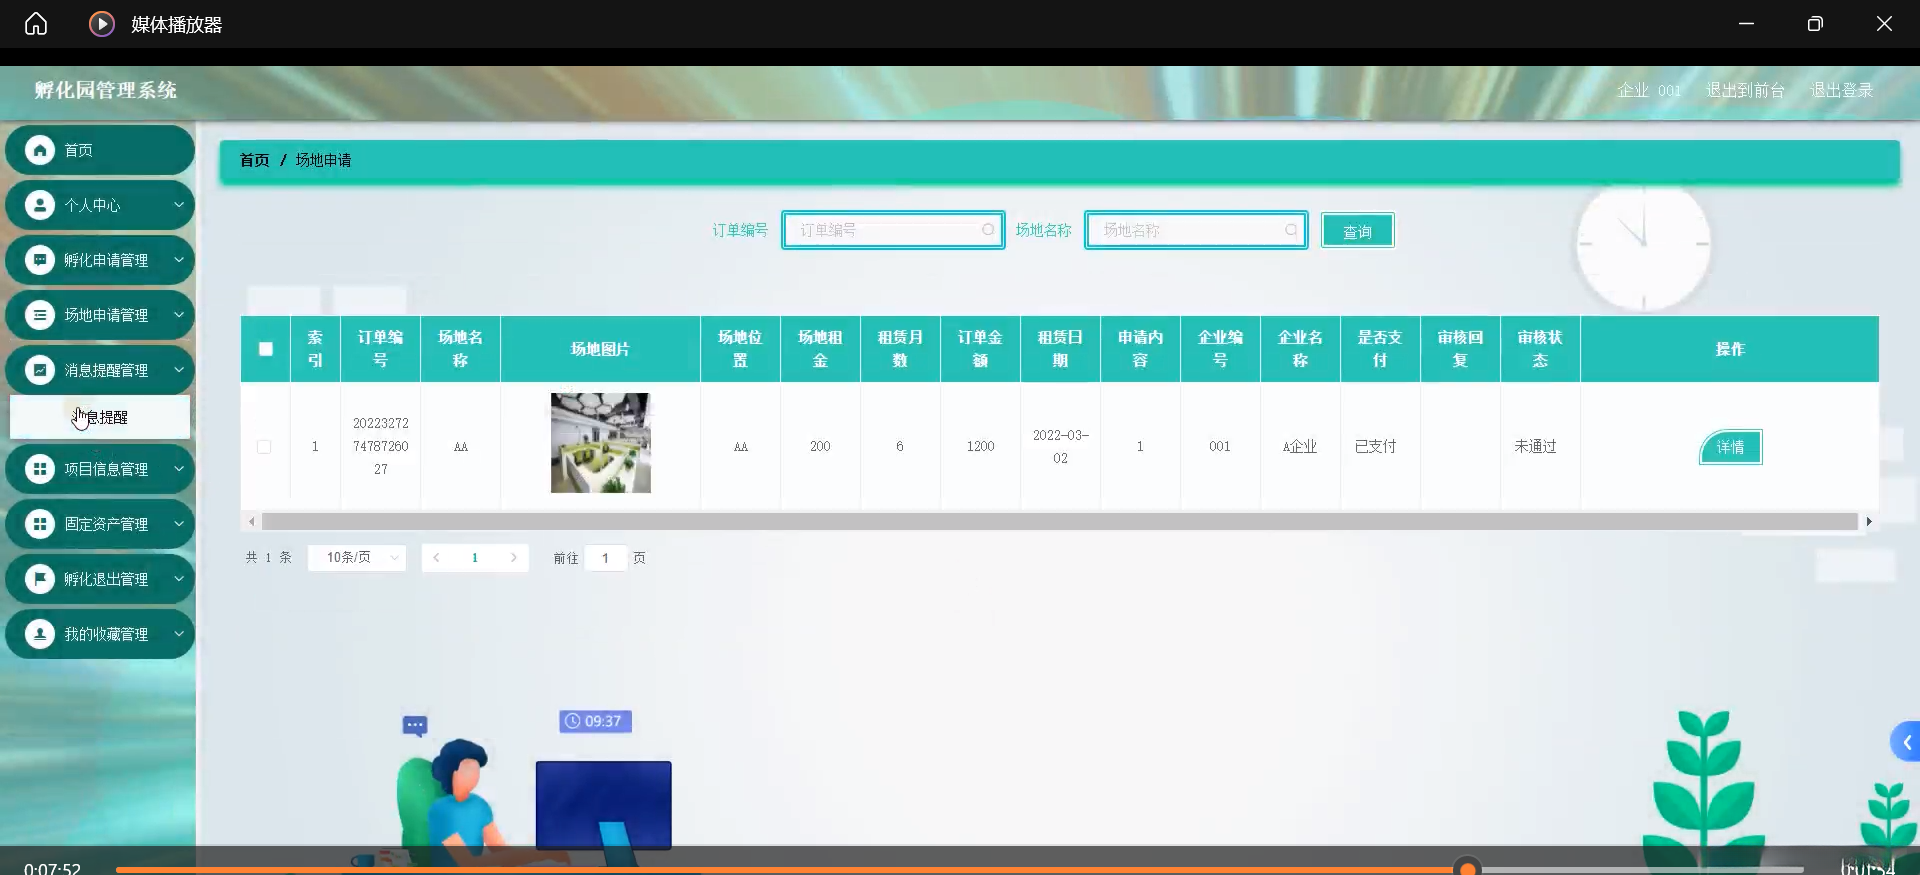Select page number 1 in pagination

(475, 558)
